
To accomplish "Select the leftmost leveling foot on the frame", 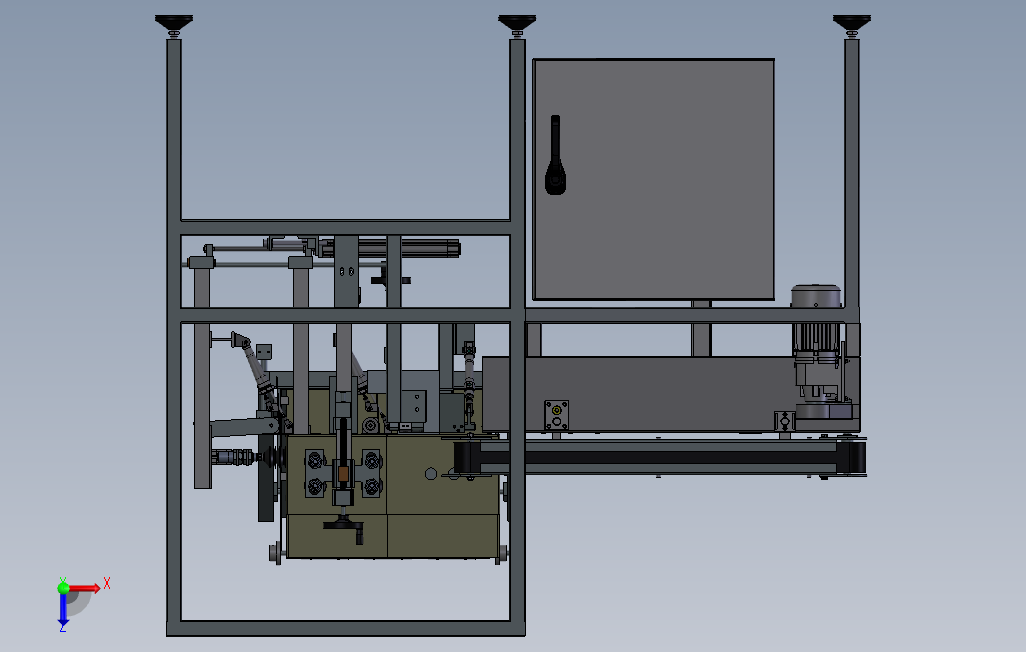I will pyautogui.click(x=173, y=26).
